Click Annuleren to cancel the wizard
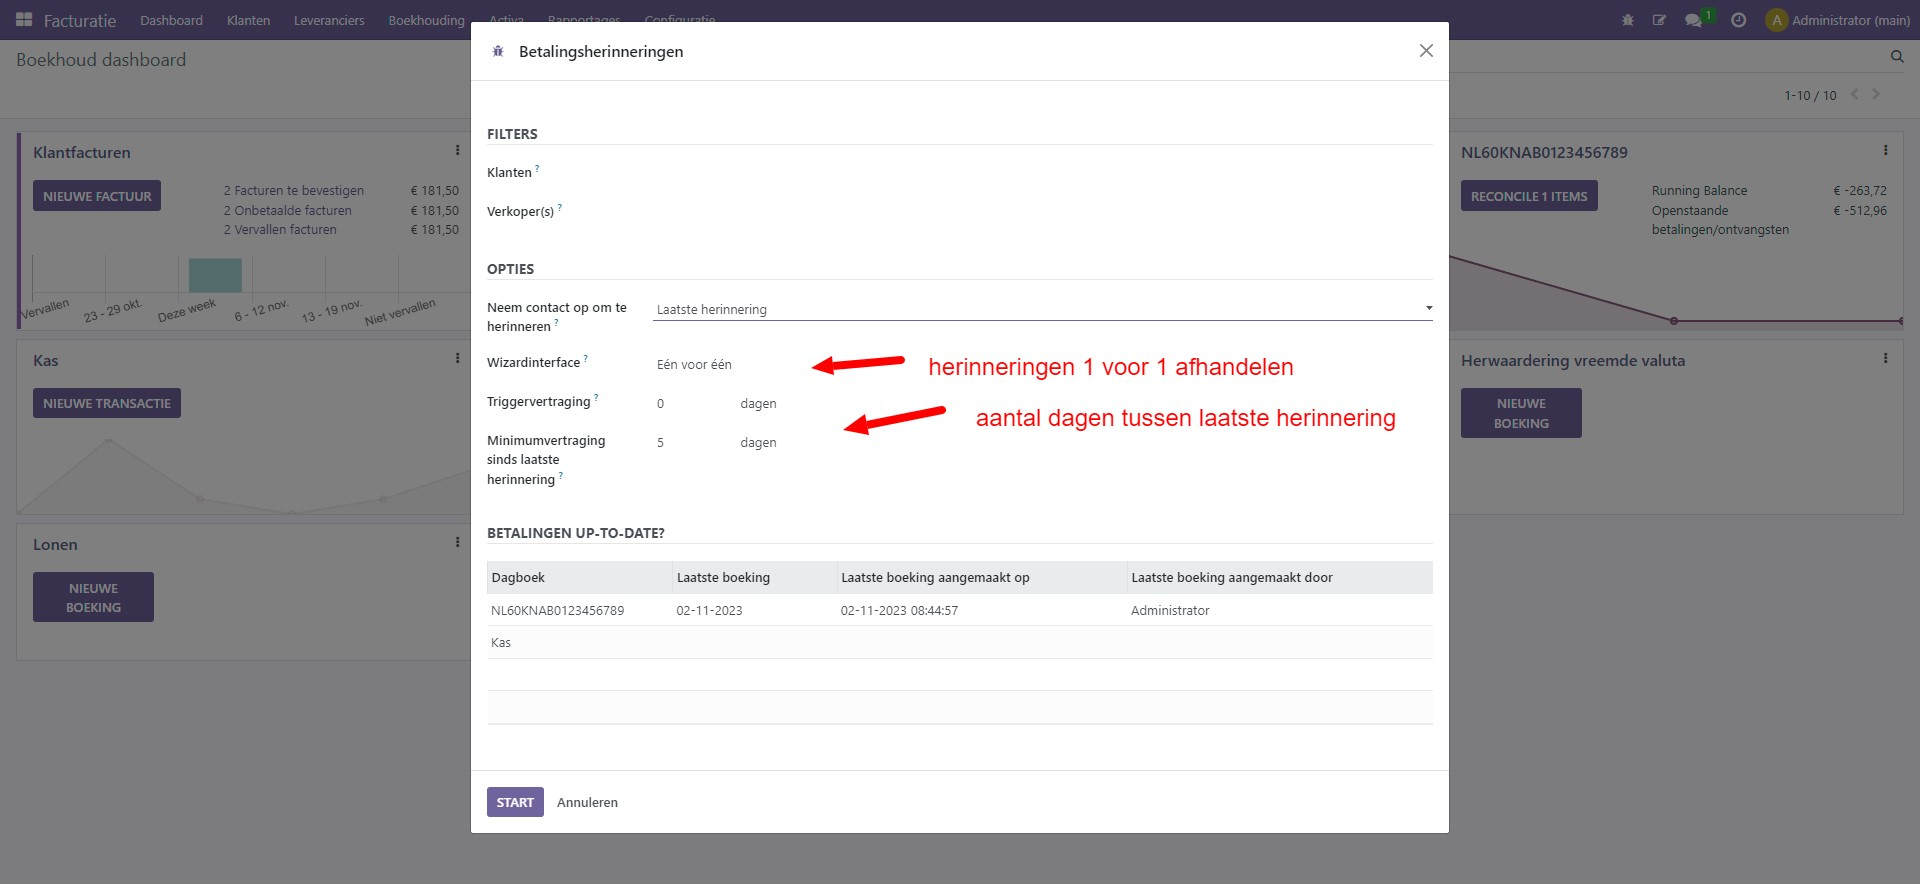Viewport: 1920px width, 884px height. (587, 802)
